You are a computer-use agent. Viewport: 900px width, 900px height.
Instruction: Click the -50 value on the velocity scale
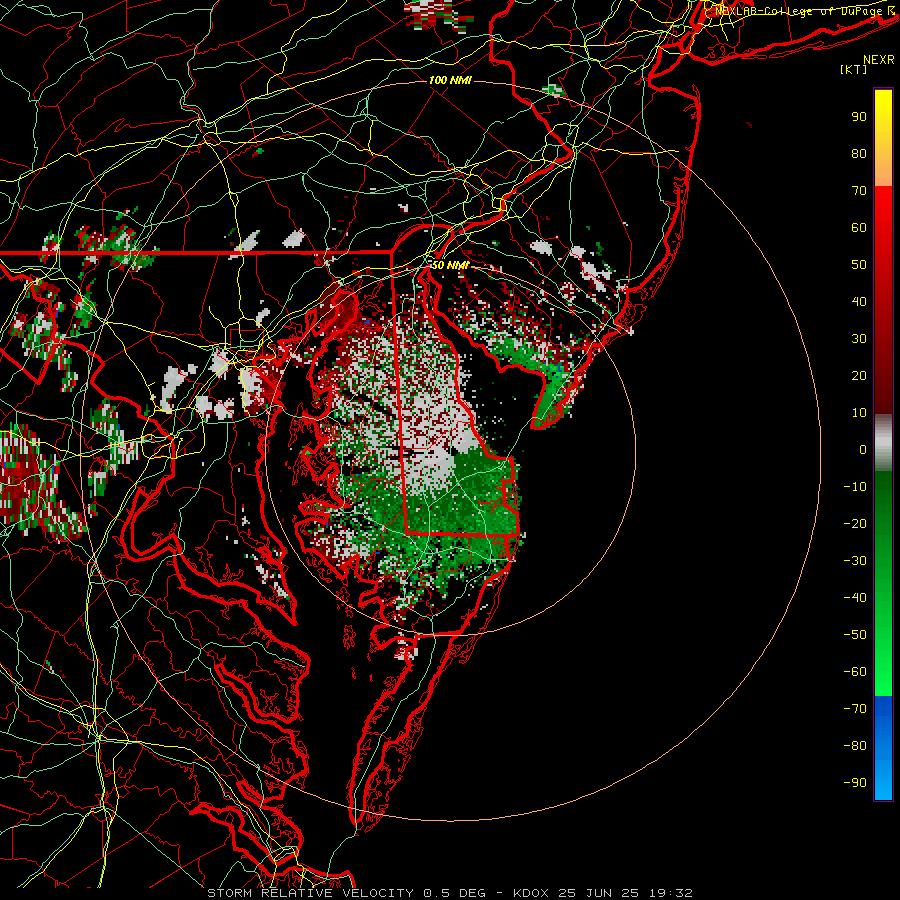click(x=855, y=635)
